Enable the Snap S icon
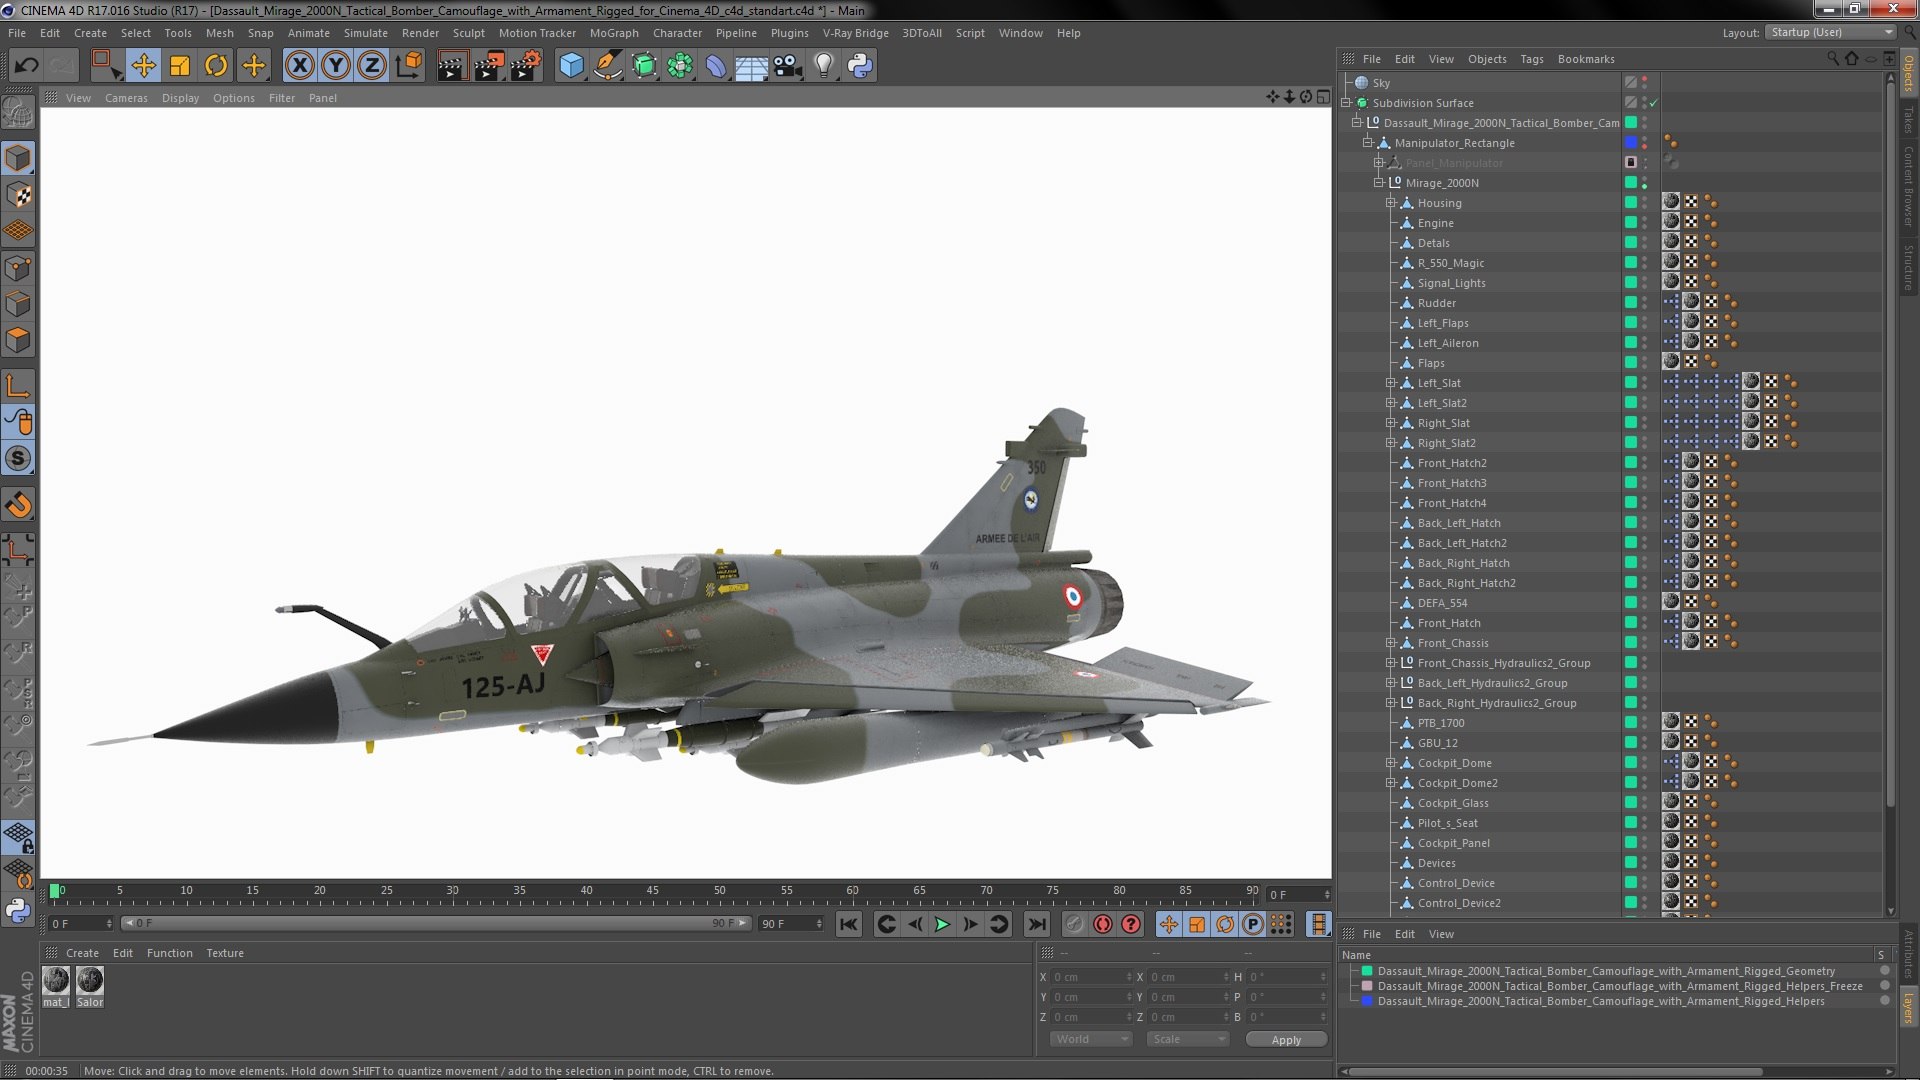Viewport: 1920px width, 1080px height. (x=18, y=459)
